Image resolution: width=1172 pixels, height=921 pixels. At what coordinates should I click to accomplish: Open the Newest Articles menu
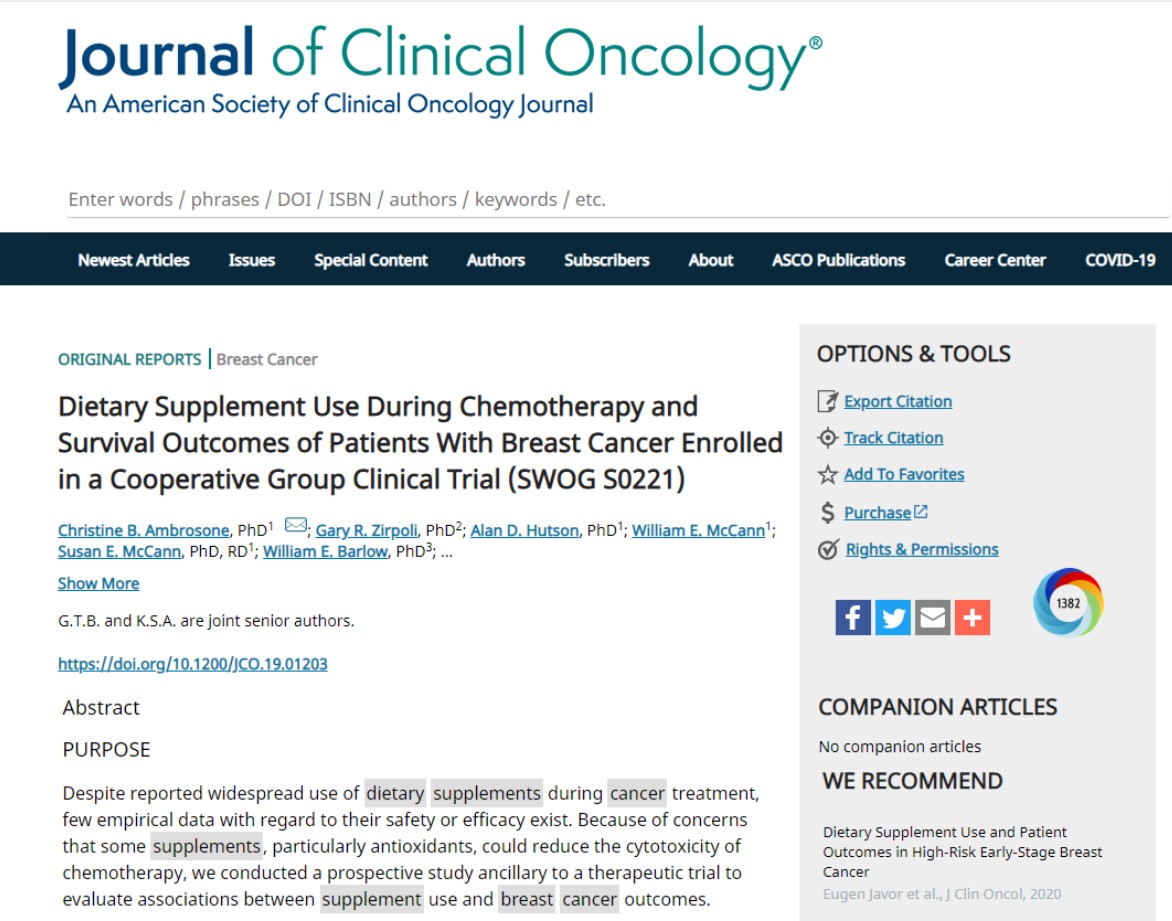[x=134, y=260]
